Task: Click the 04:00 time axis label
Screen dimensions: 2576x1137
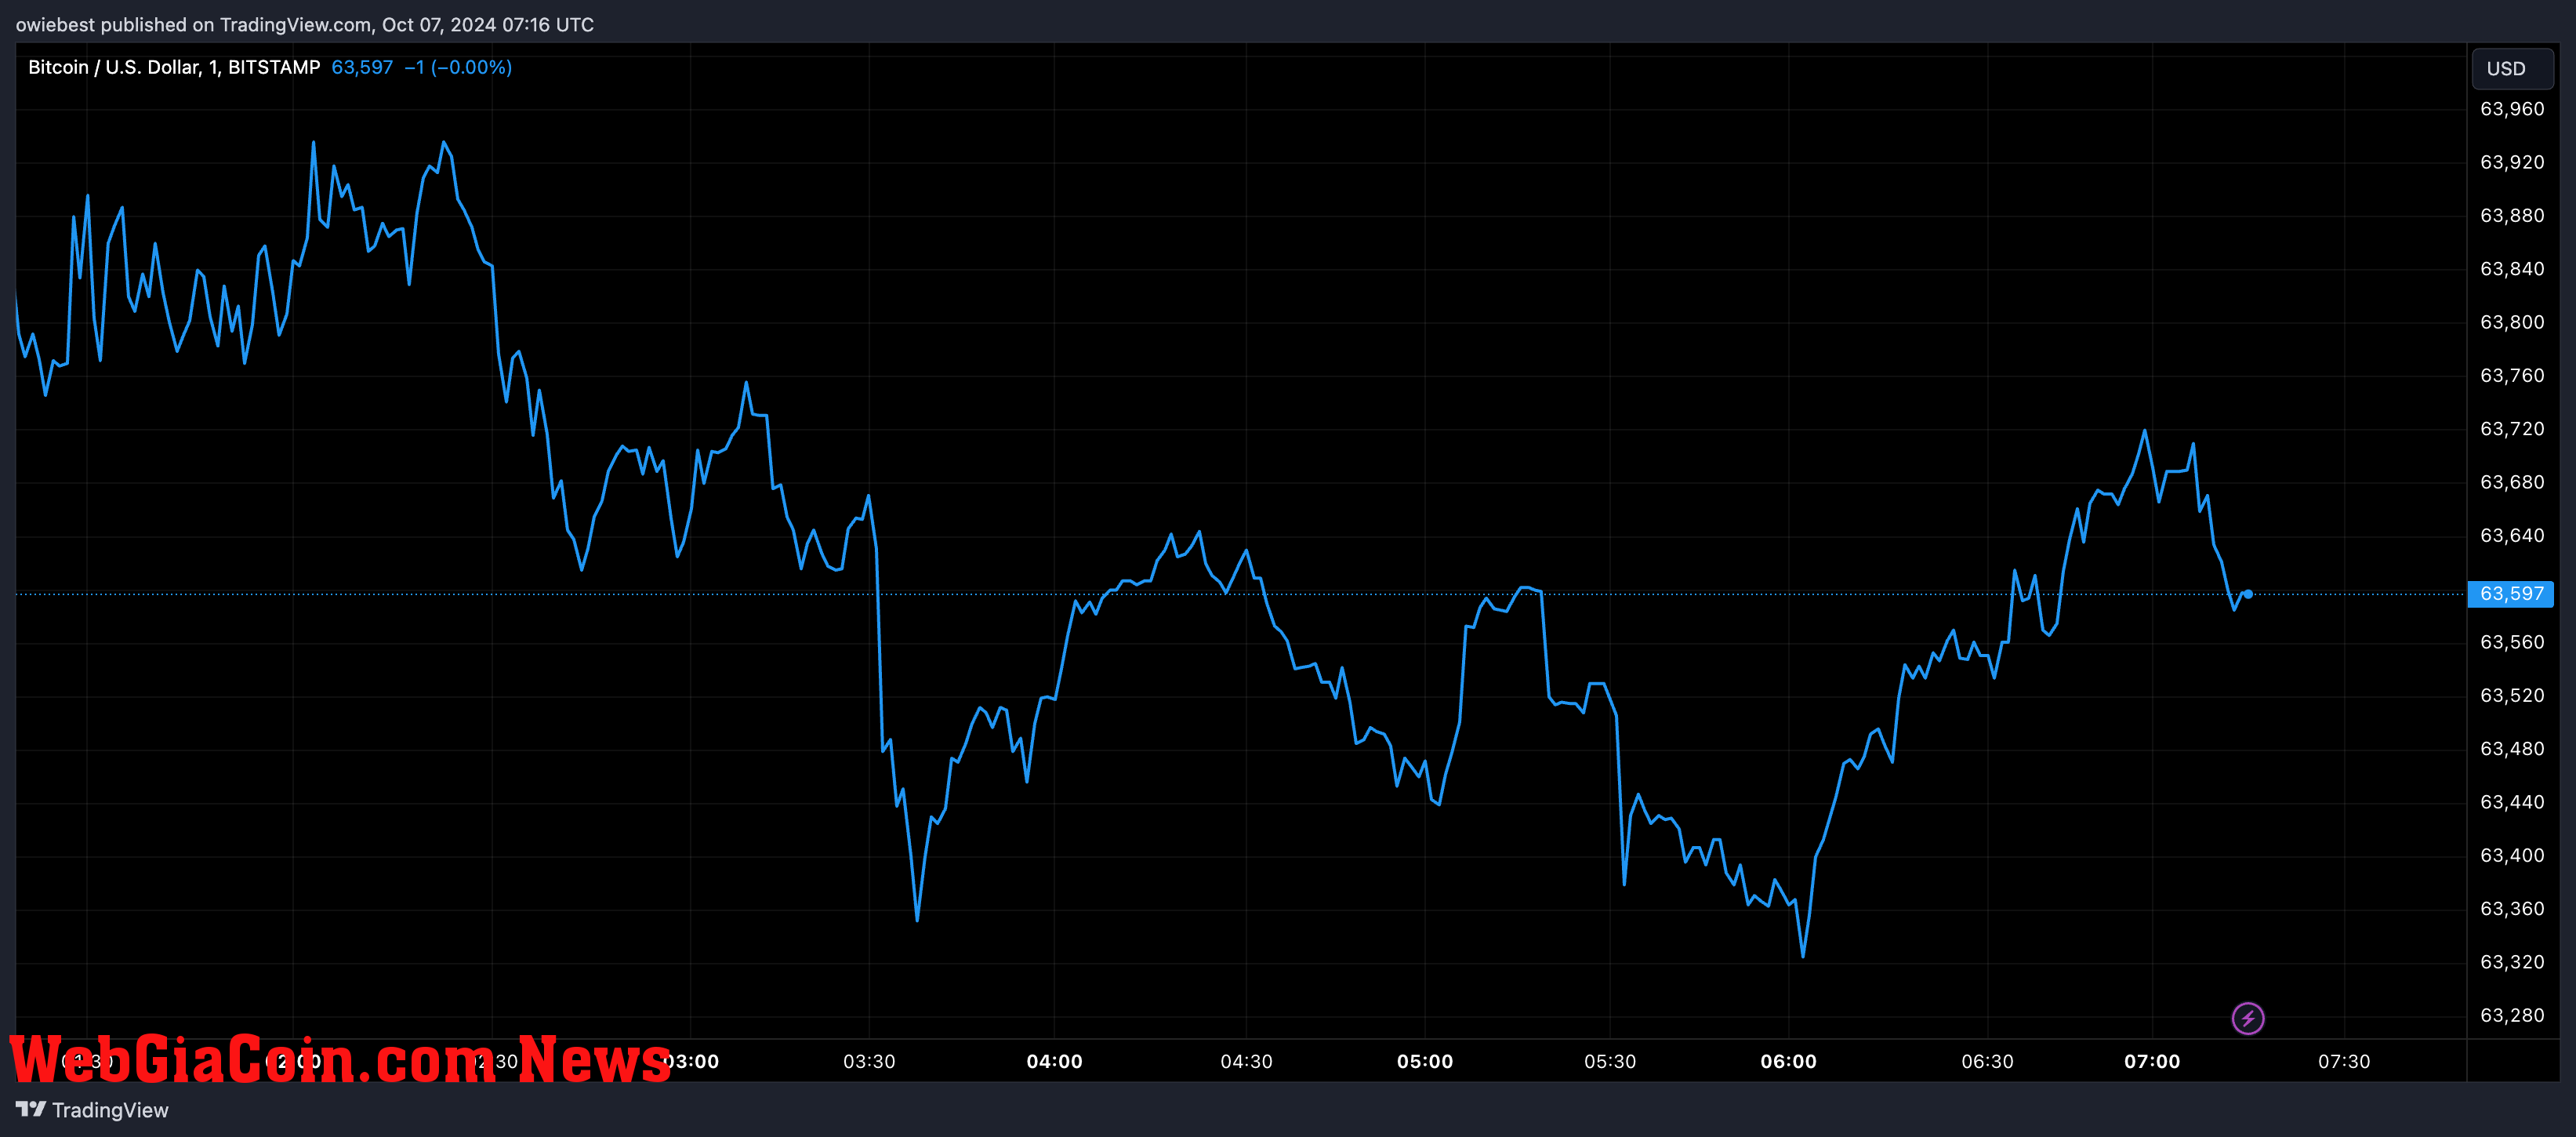Action: (x=1054, y=1061)
